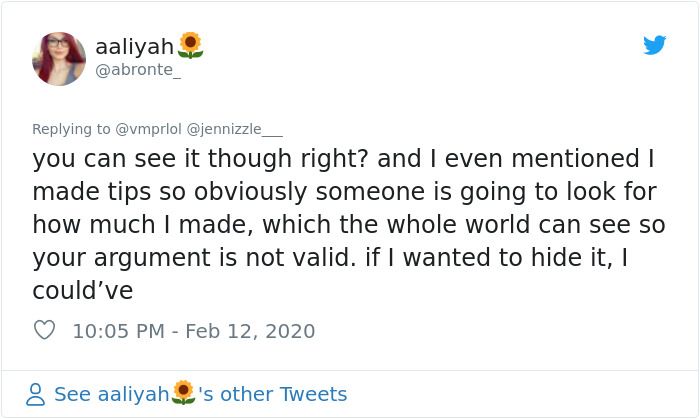Click tweet line starting 'how much I made'

tap(349, 224)
